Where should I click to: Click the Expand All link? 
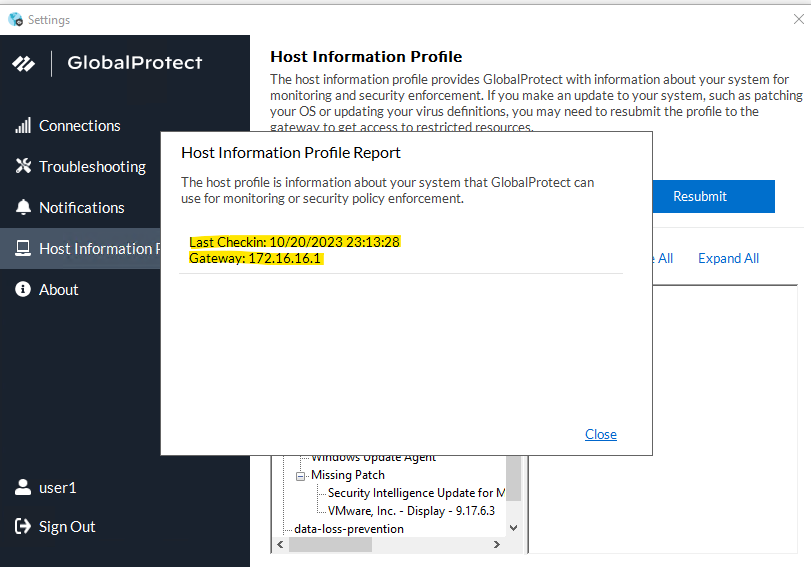pyautogui.click(x=728, y=258)
